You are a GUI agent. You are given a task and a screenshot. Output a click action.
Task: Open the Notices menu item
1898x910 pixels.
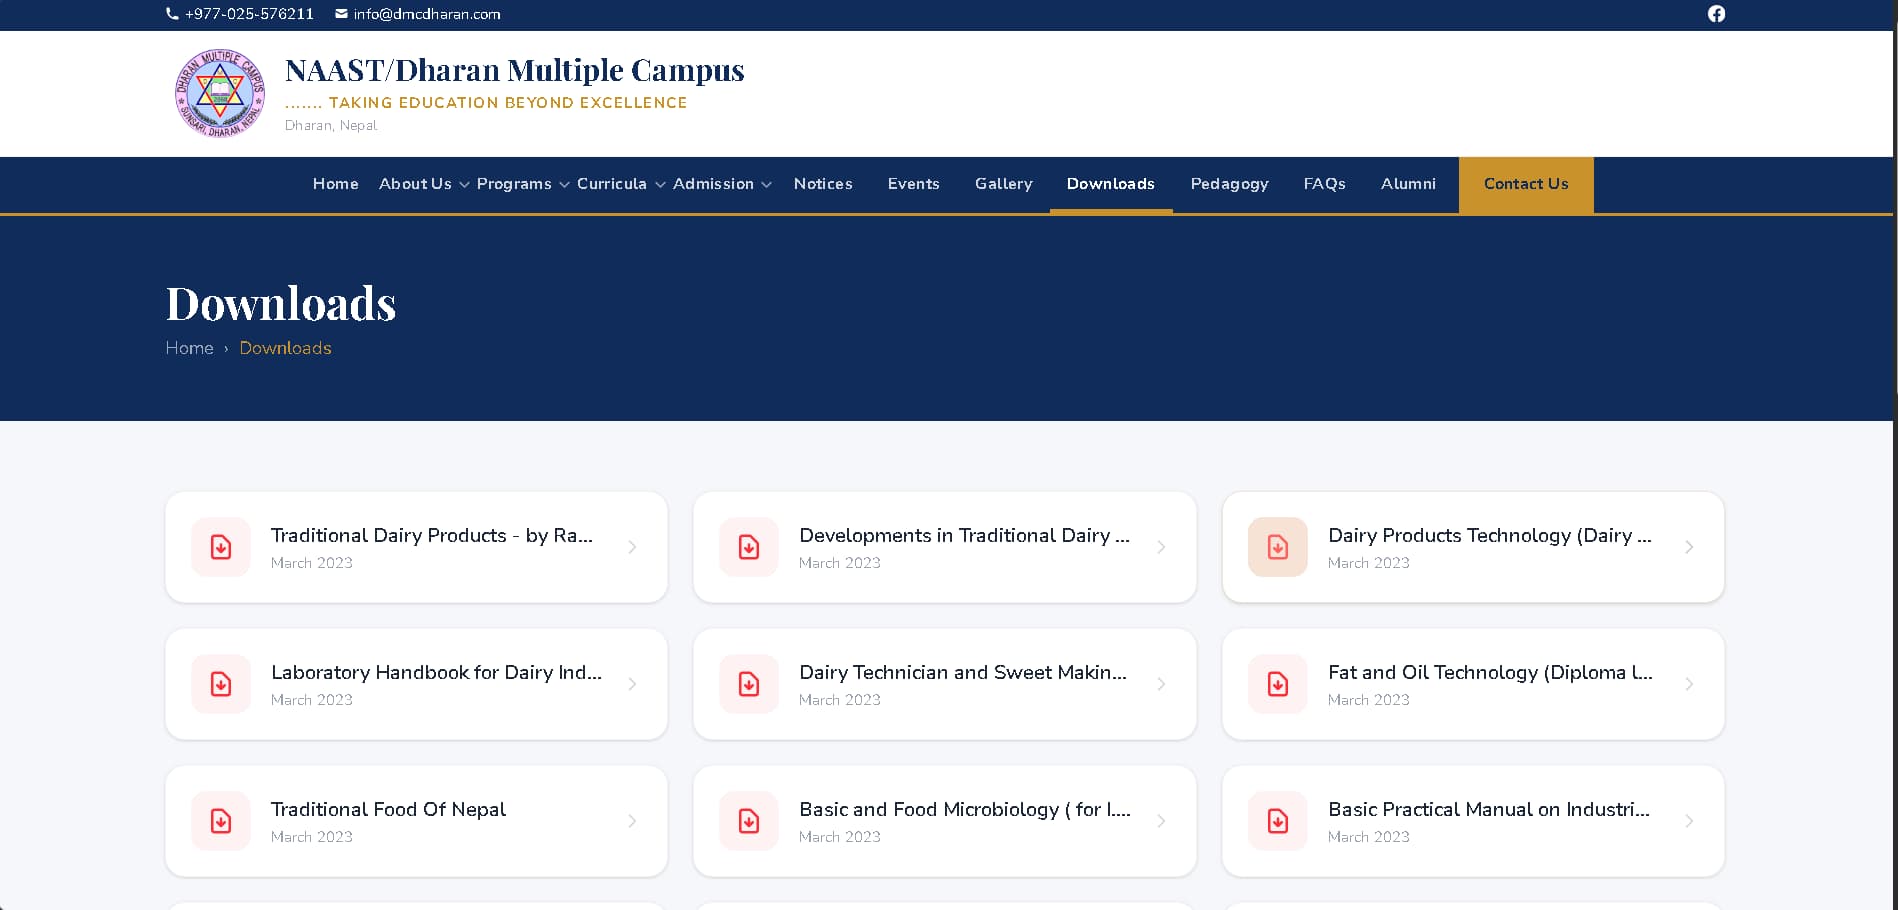(823, 184)
